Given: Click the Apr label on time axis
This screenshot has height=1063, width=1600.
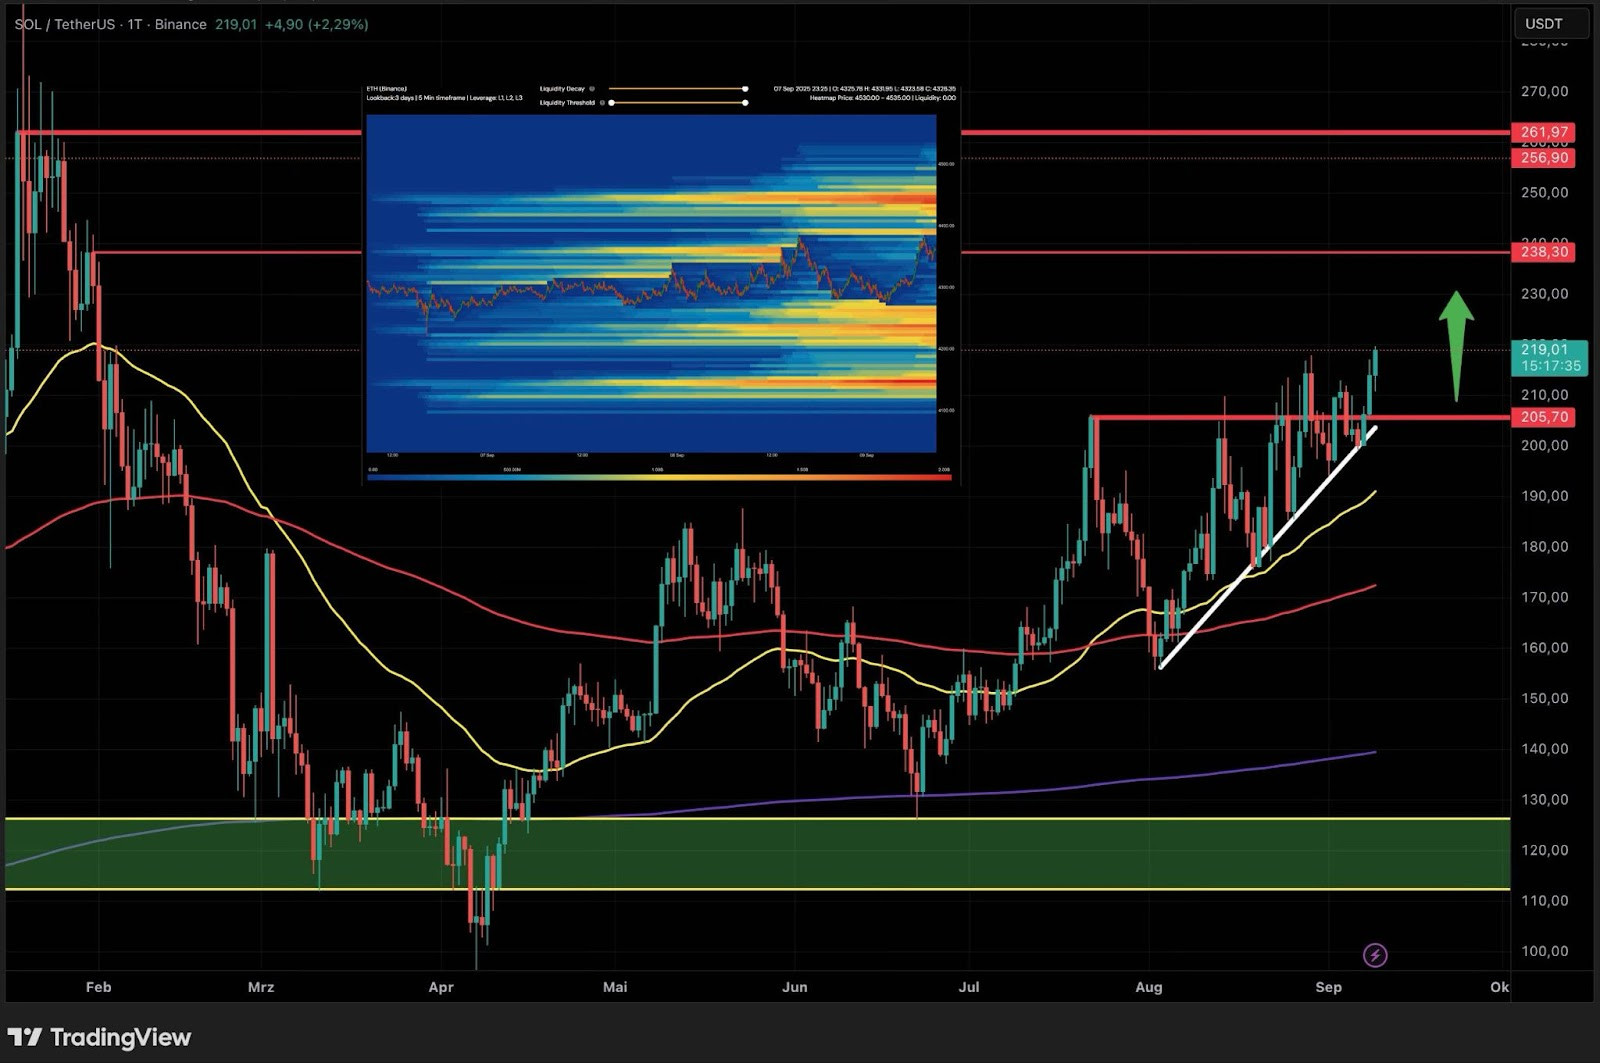Looking at the screenshot, I should 441,987.
